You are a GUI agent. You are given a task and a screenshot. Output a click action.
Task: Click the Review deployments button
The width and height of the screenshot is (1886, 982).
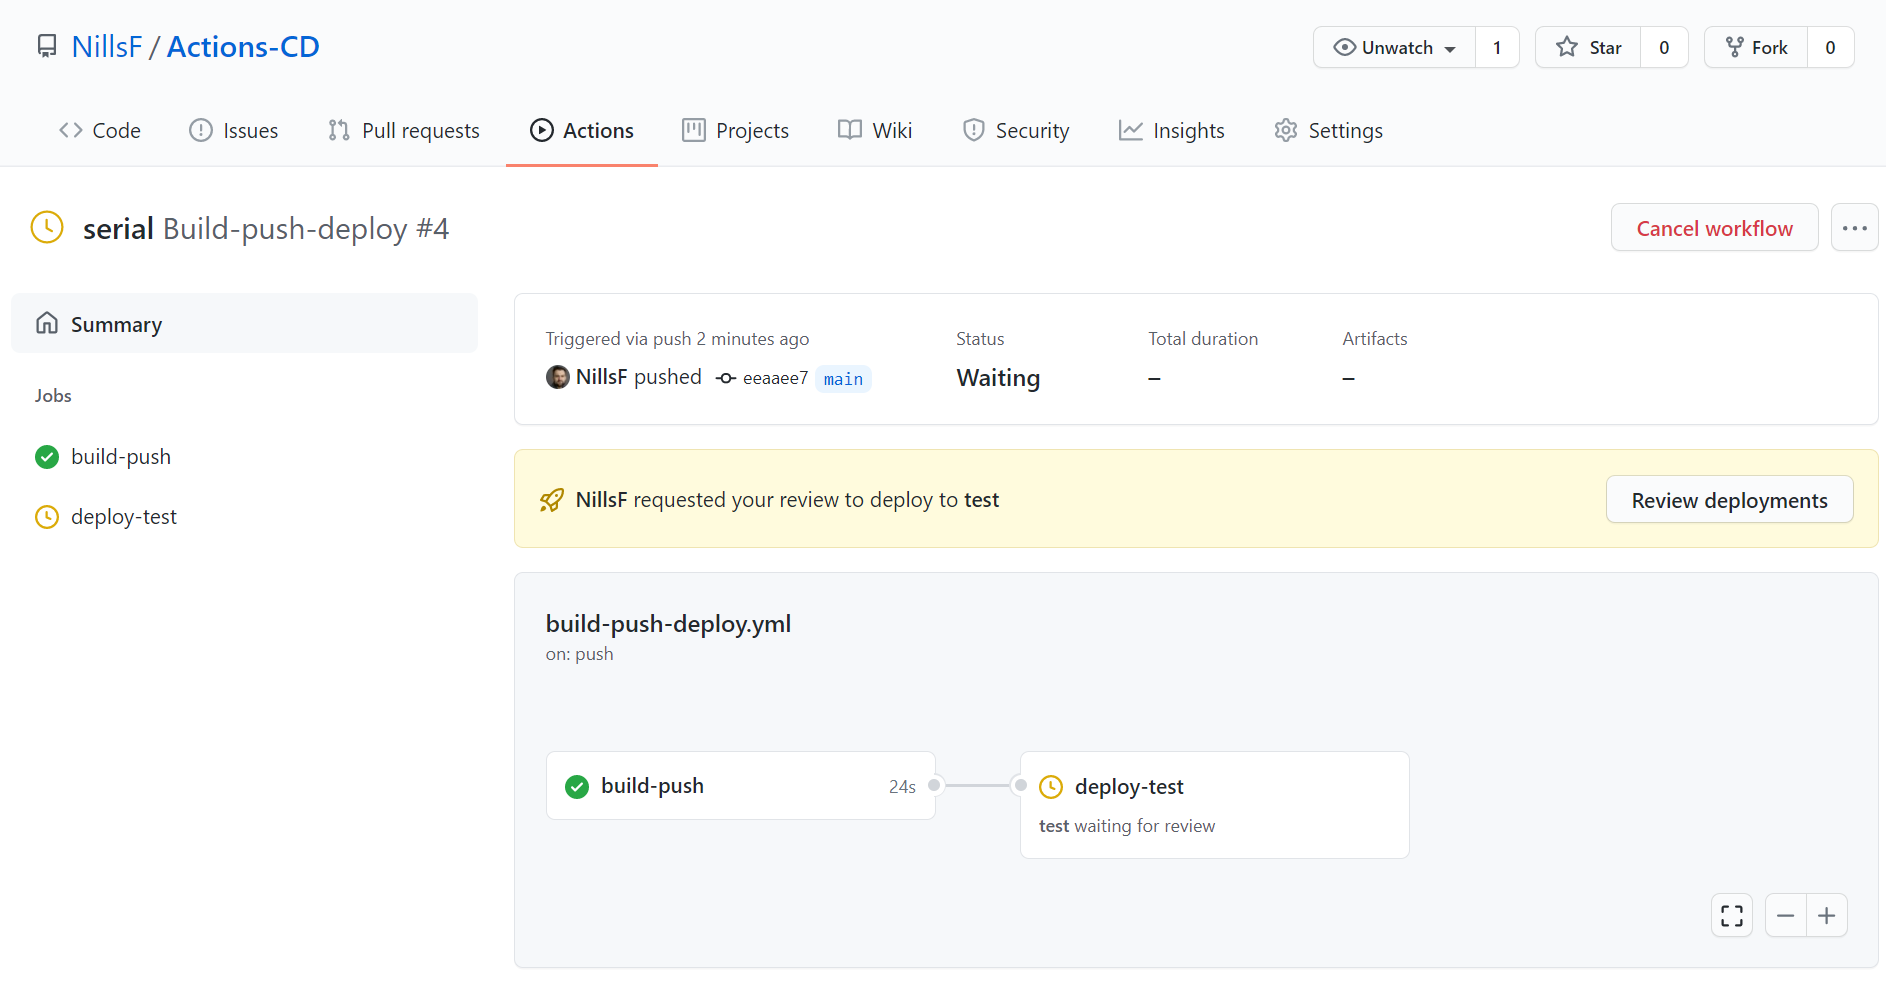(x=1729, y=499)
